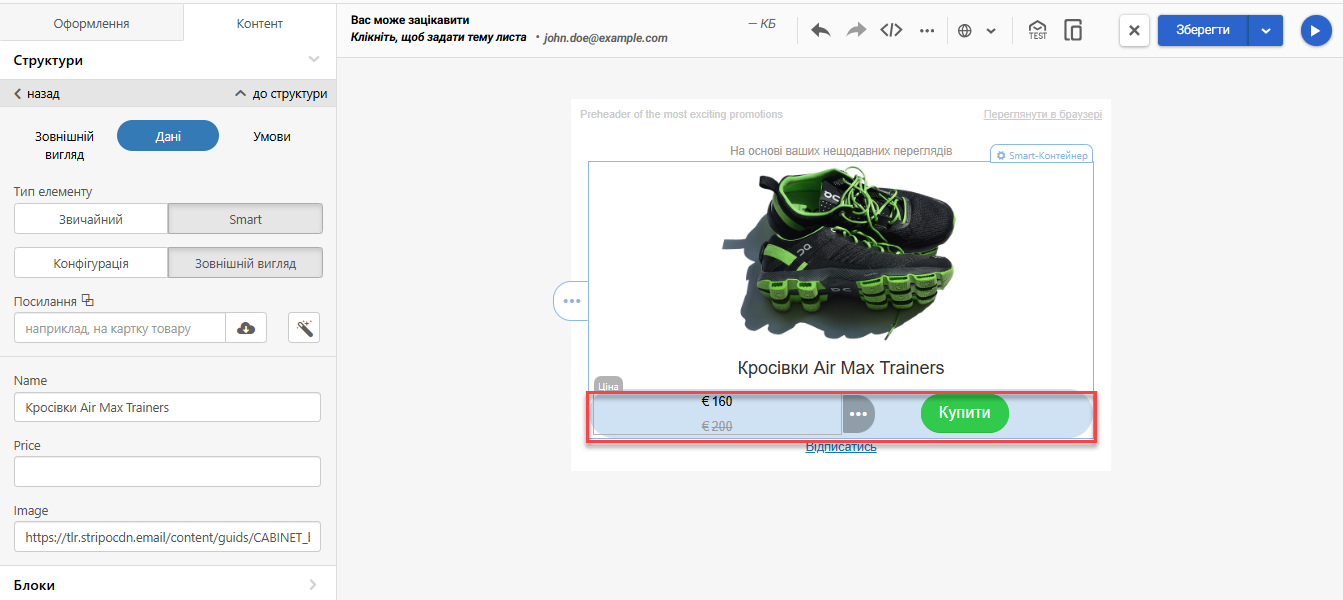The height and width of the screenshot is (600, 1343).
Task: Click the price block ellipsis handle
Action: pos(858,414)
